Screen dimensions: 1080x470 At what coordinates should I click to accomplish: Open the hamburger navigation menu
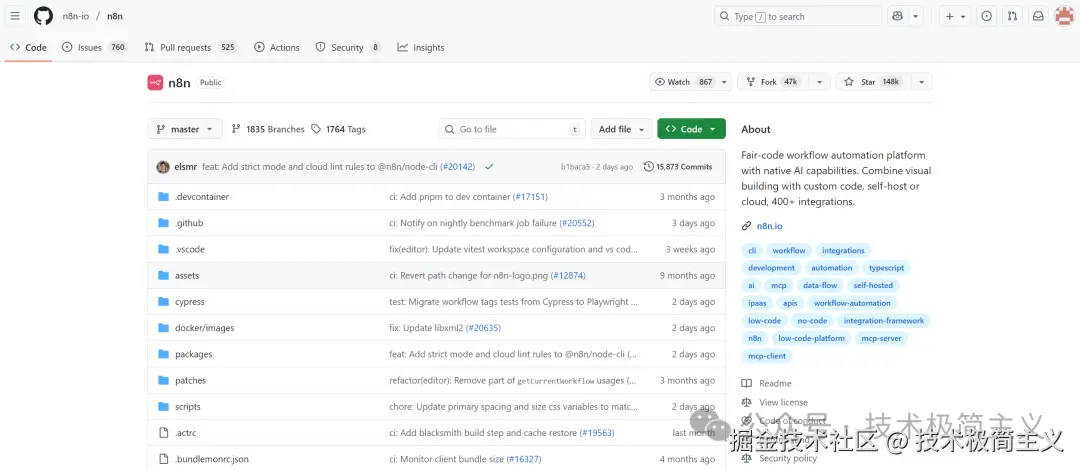pos(15,16)
